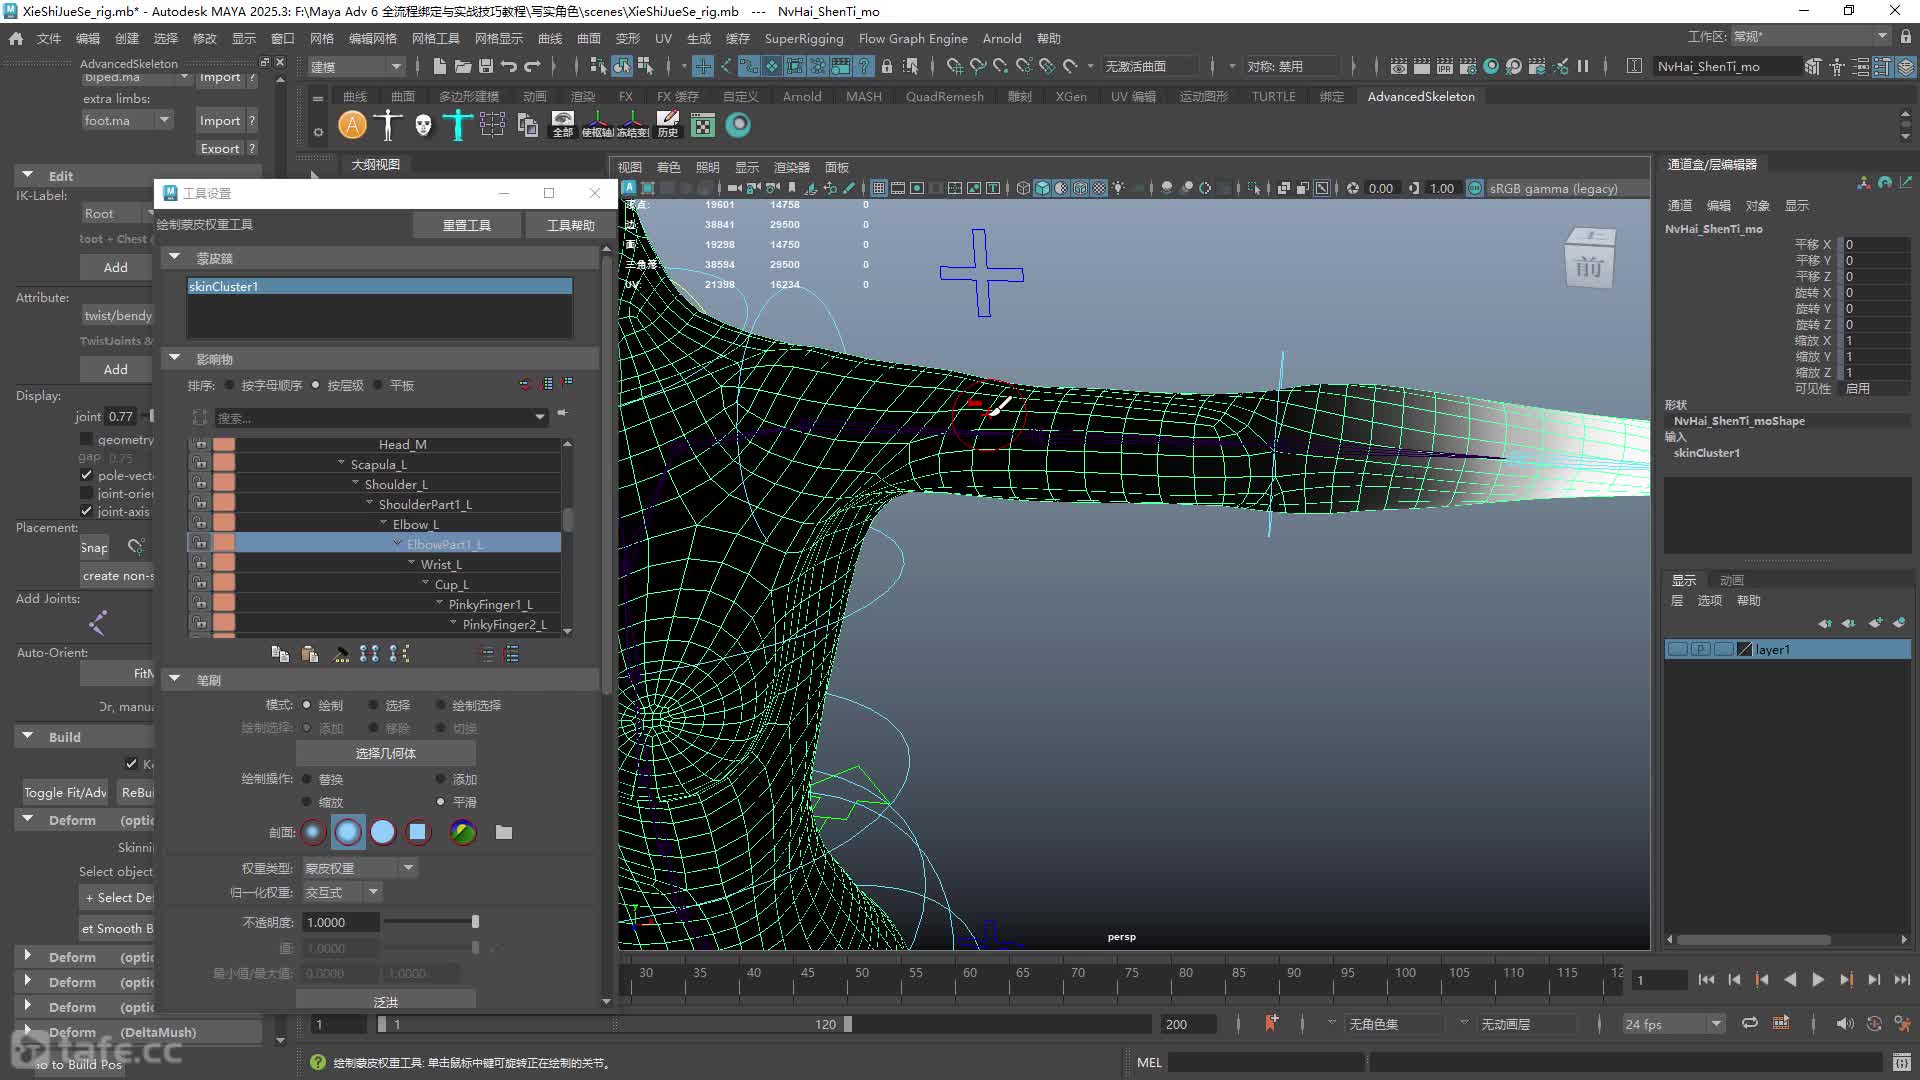Click the skull face icon on shelf
Viewport: 1920px width, 1080px height.
pos(423,125)
